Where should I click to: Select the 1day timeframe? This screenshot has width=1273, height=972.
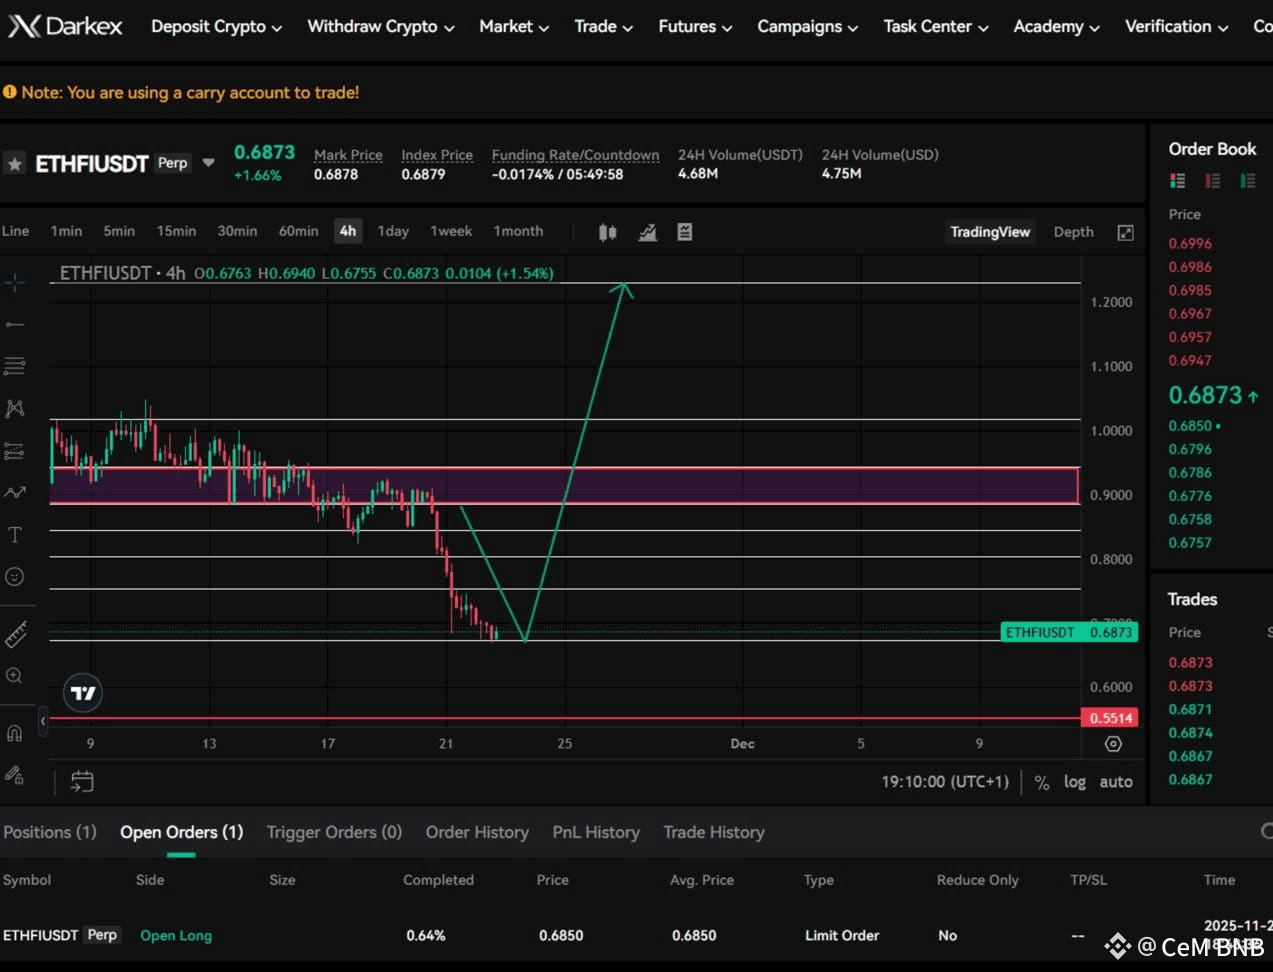point(393,231)
